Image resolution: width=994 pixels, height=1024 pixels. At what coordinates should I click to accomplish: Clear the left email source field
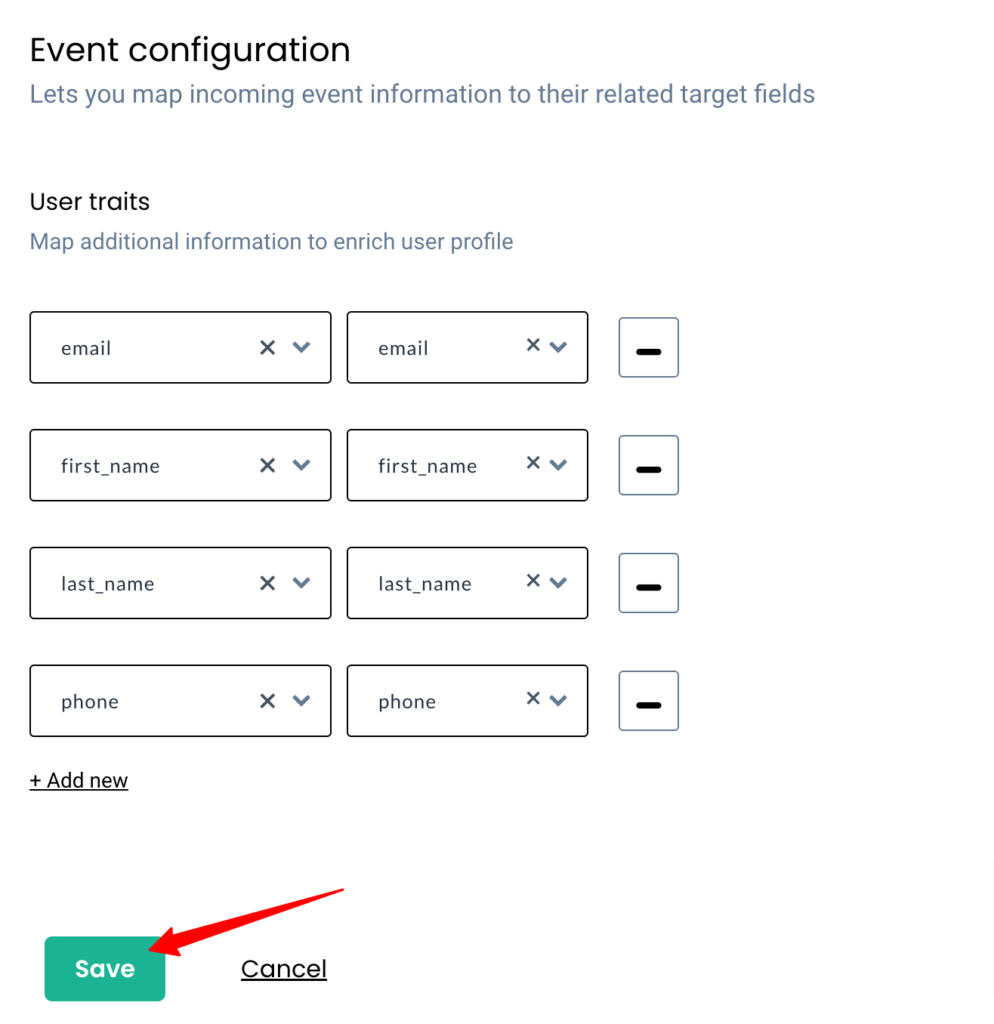267,347
